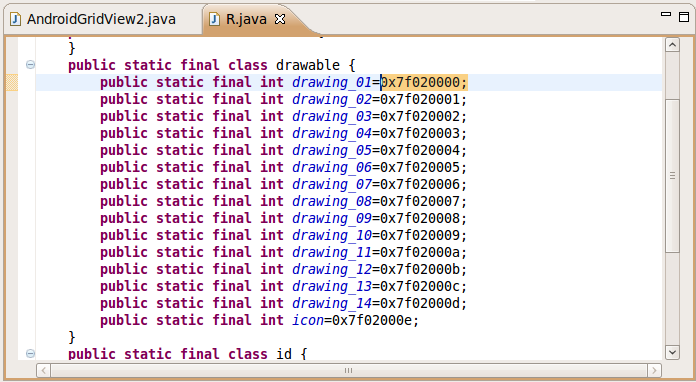Click drawing_04 field name
Image resolution: width=696 pixels, height=382 pixels.
(332, 133)
